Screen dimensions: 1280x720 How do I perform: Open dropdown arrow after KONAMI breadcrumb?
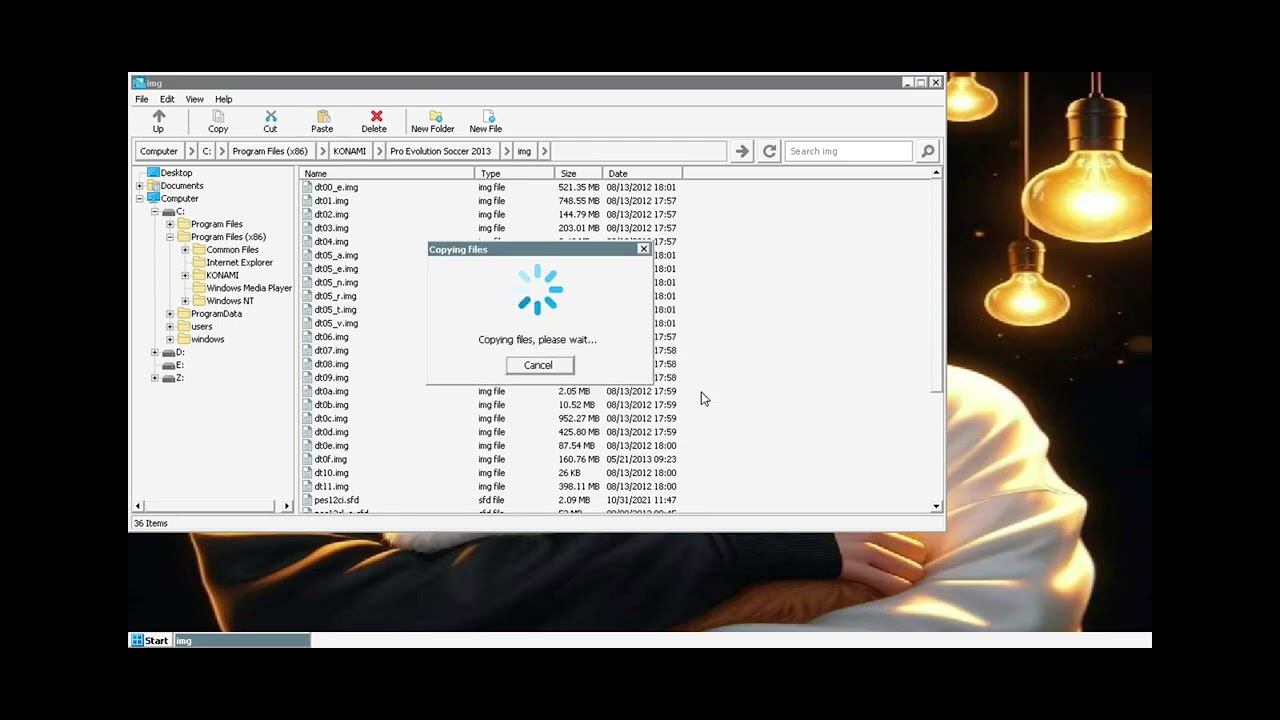pyautogui.click(x=378, y=151)
